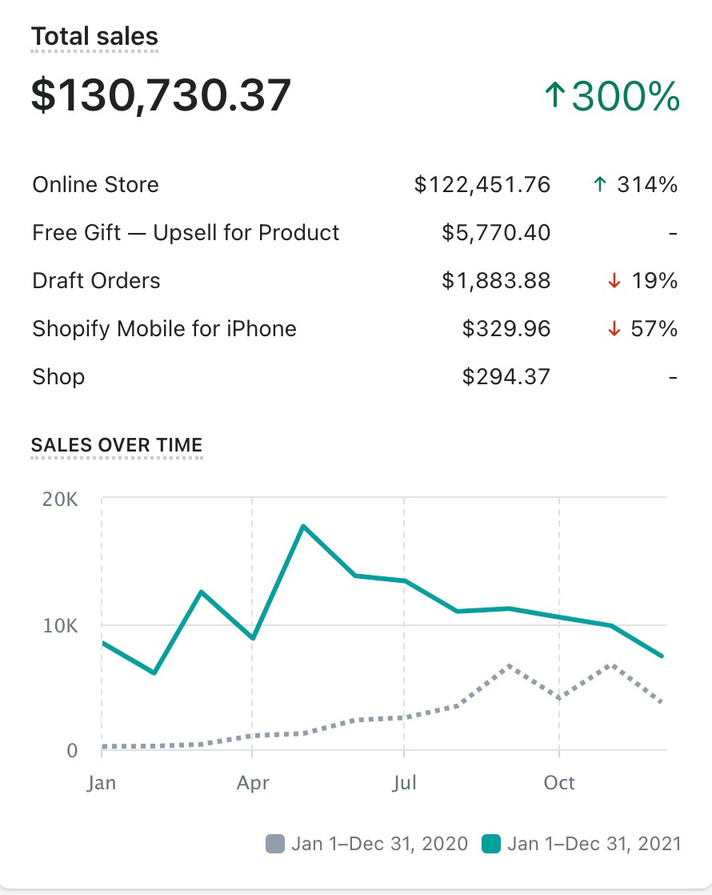Click the Draft Orders channel label

pos(96,281)
